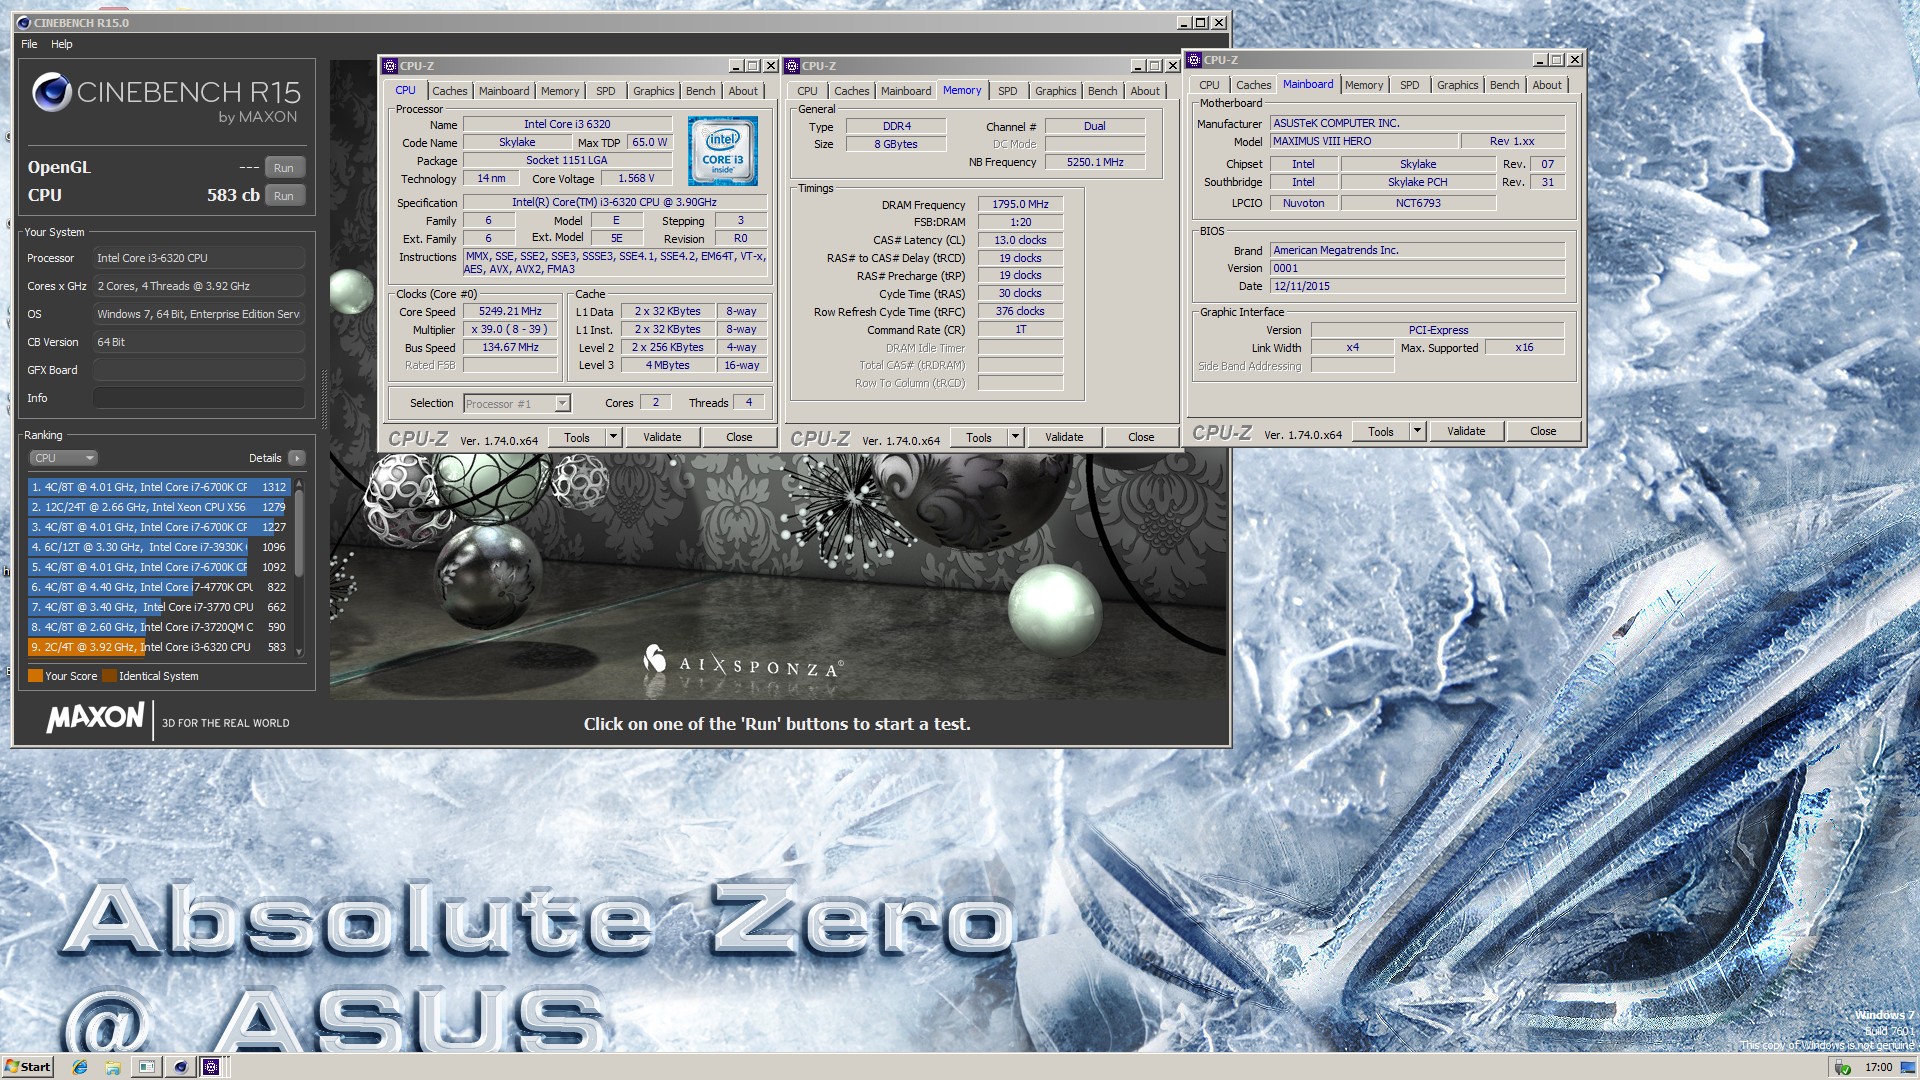
Task: Click the MAXIMUS VIII HERO model field
Action: click(x=1364, y=141)
